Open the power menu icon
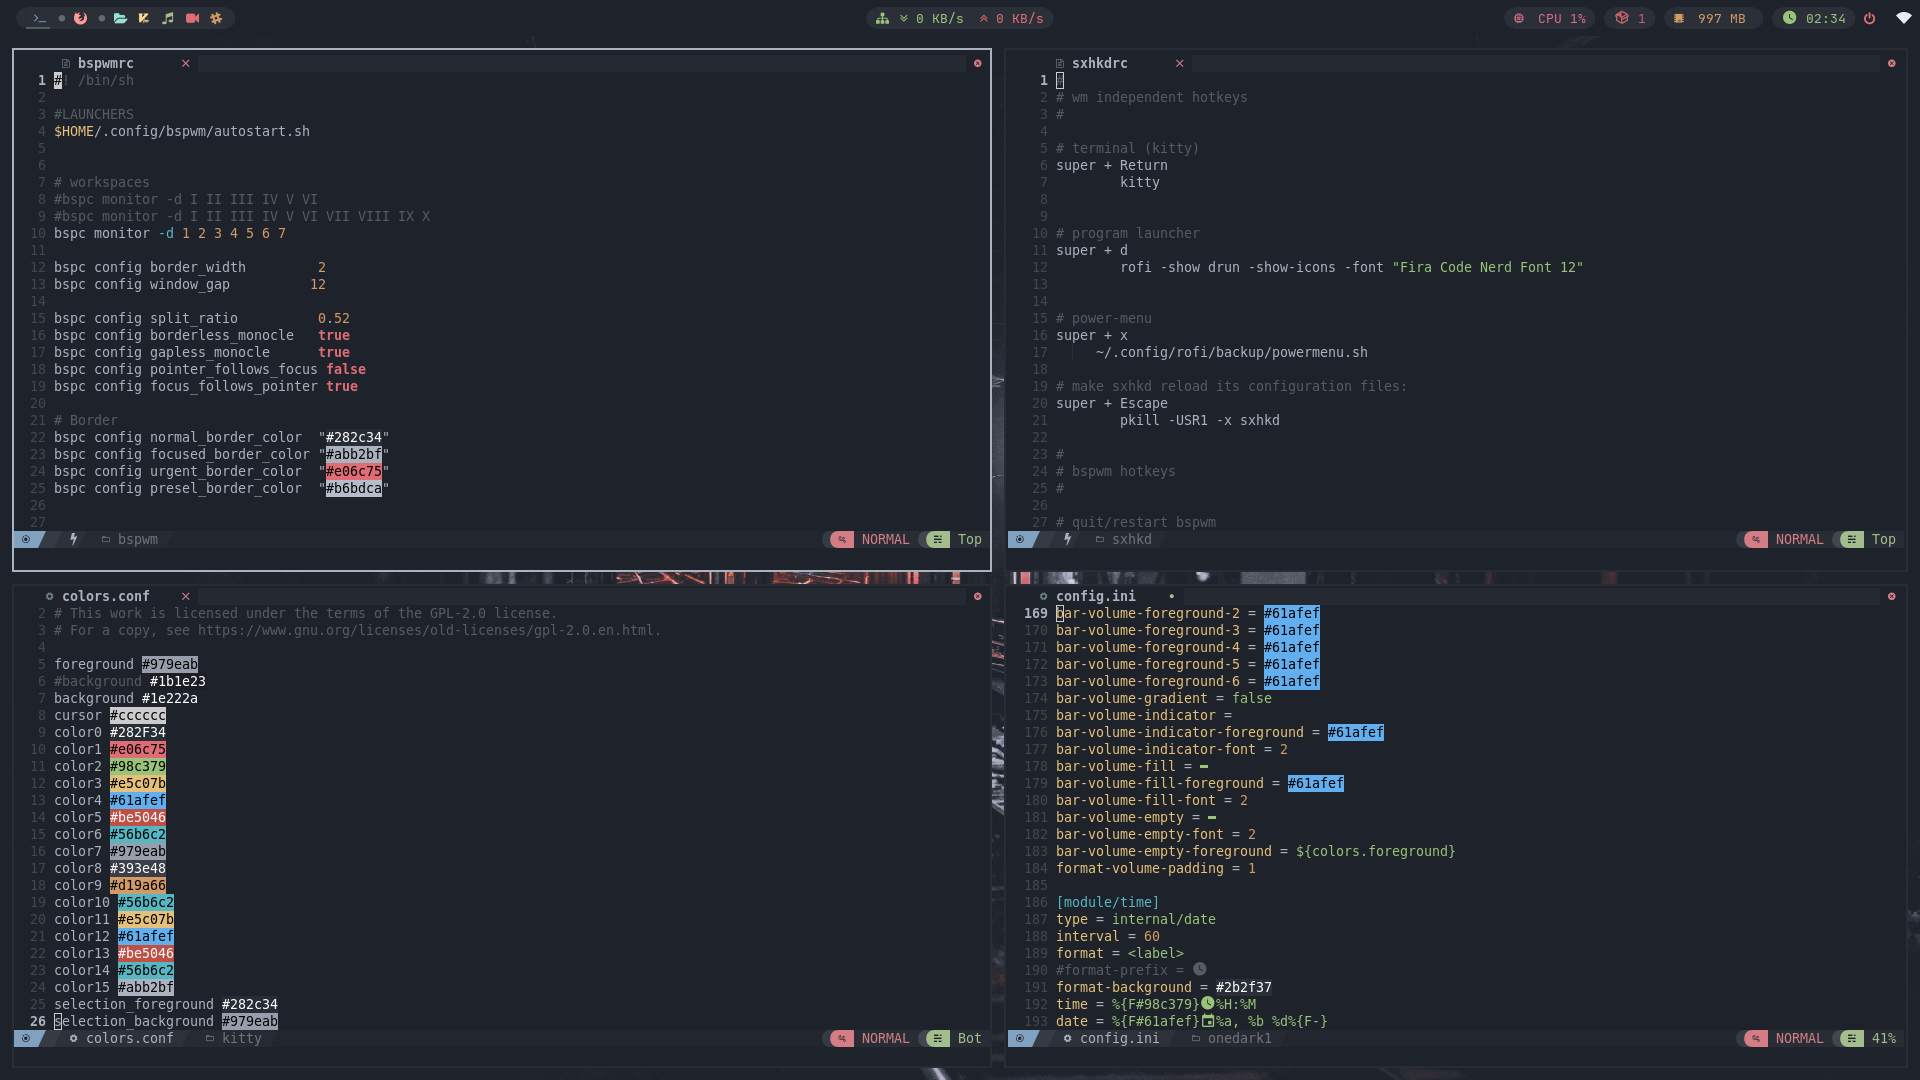The image size is (1920, 1080). (x=1869, y=18)
